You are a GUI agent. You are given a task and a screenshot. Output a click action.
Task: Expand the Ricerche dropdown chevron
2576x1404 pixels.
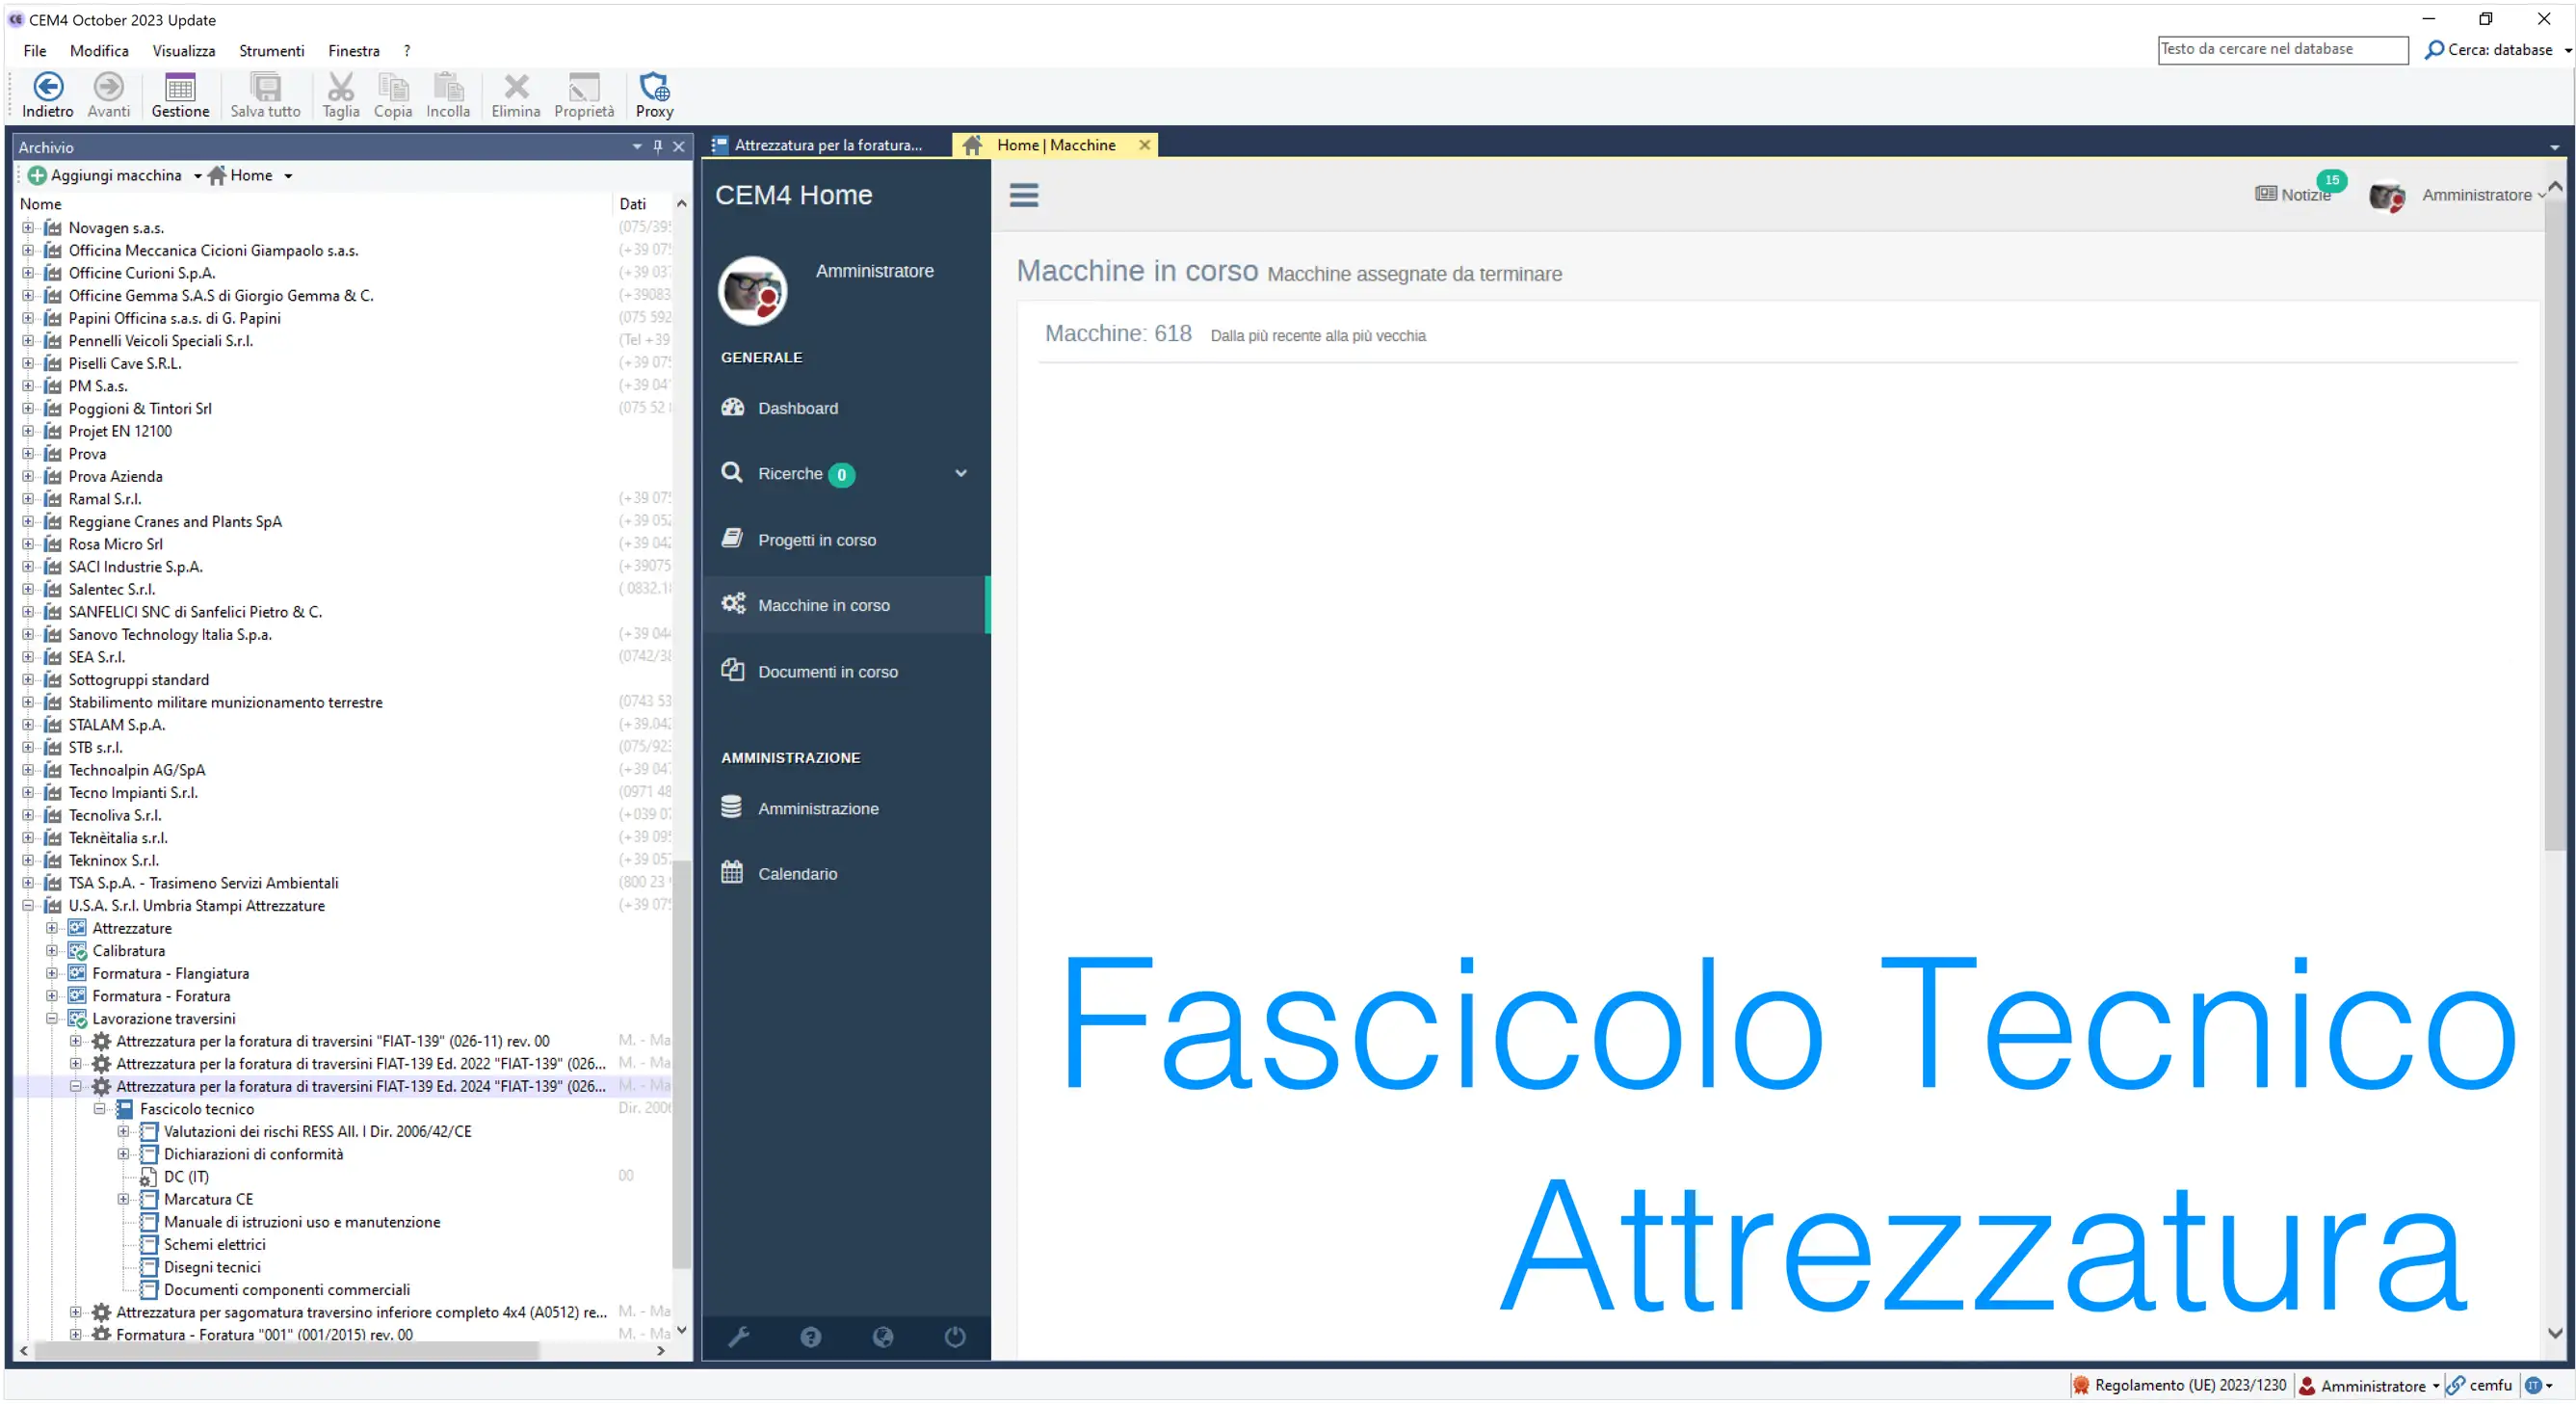click(x=961, y=473)
